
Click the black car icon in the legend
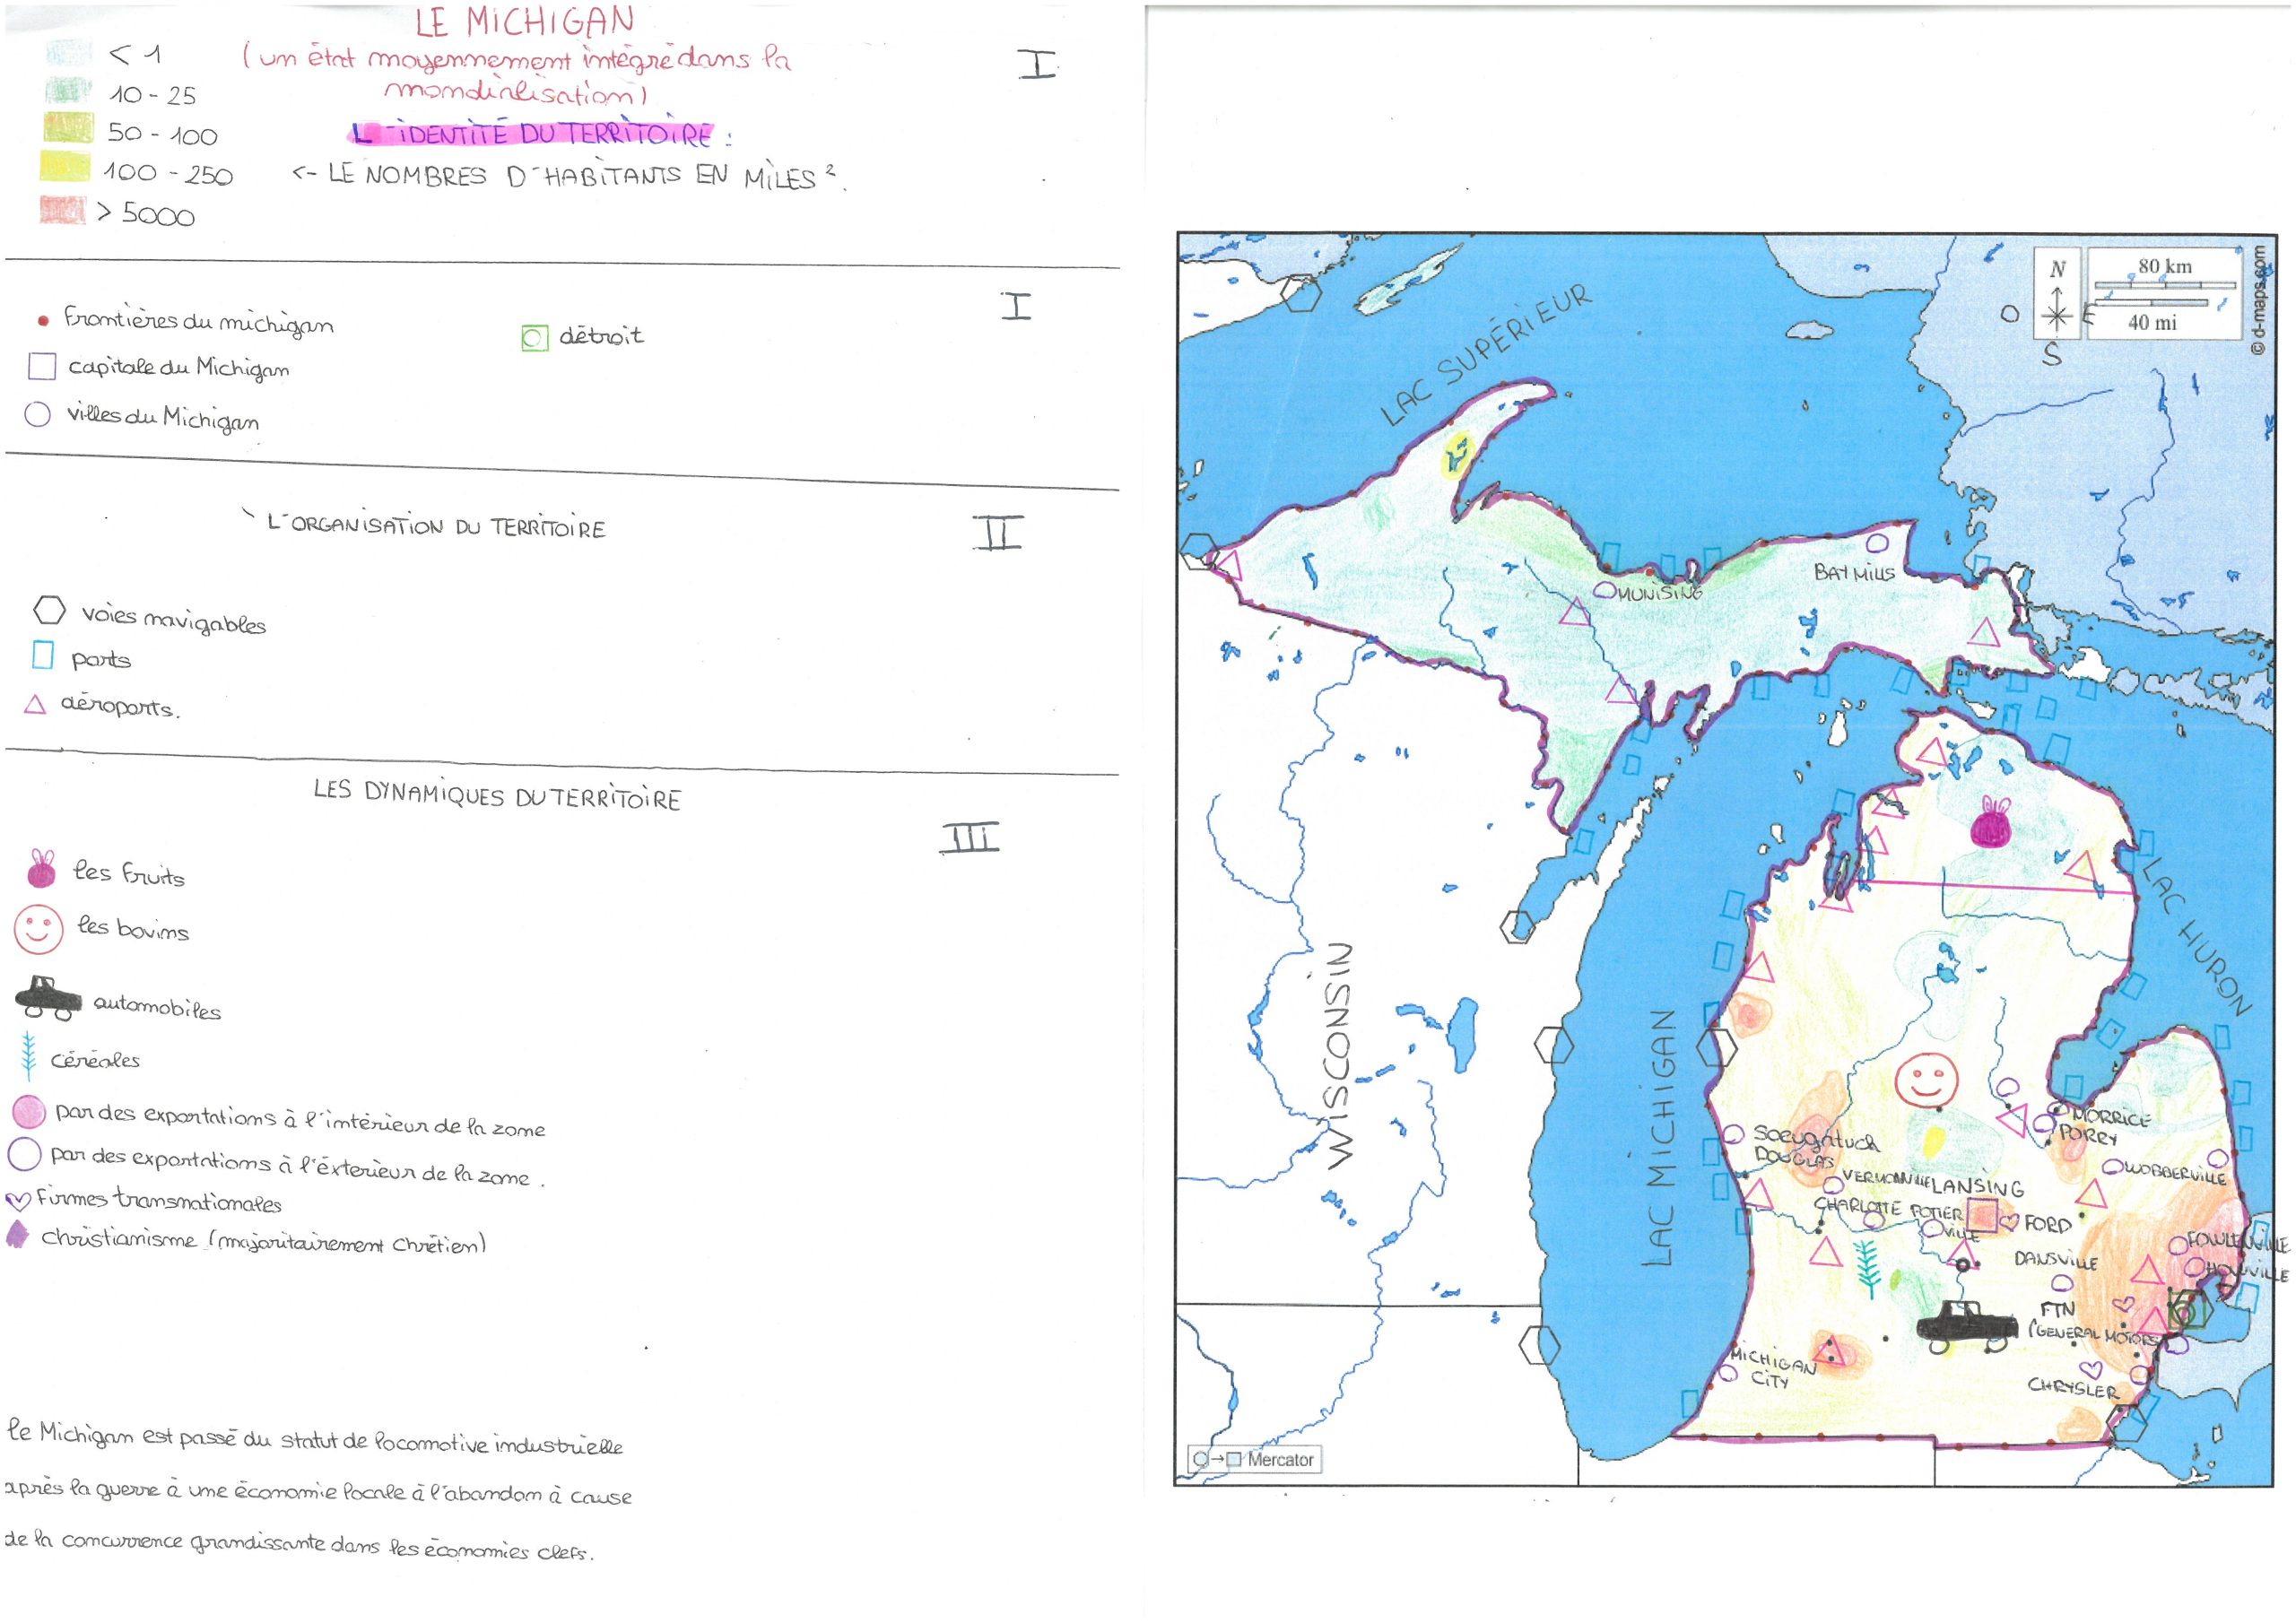(x=48, y=997)
